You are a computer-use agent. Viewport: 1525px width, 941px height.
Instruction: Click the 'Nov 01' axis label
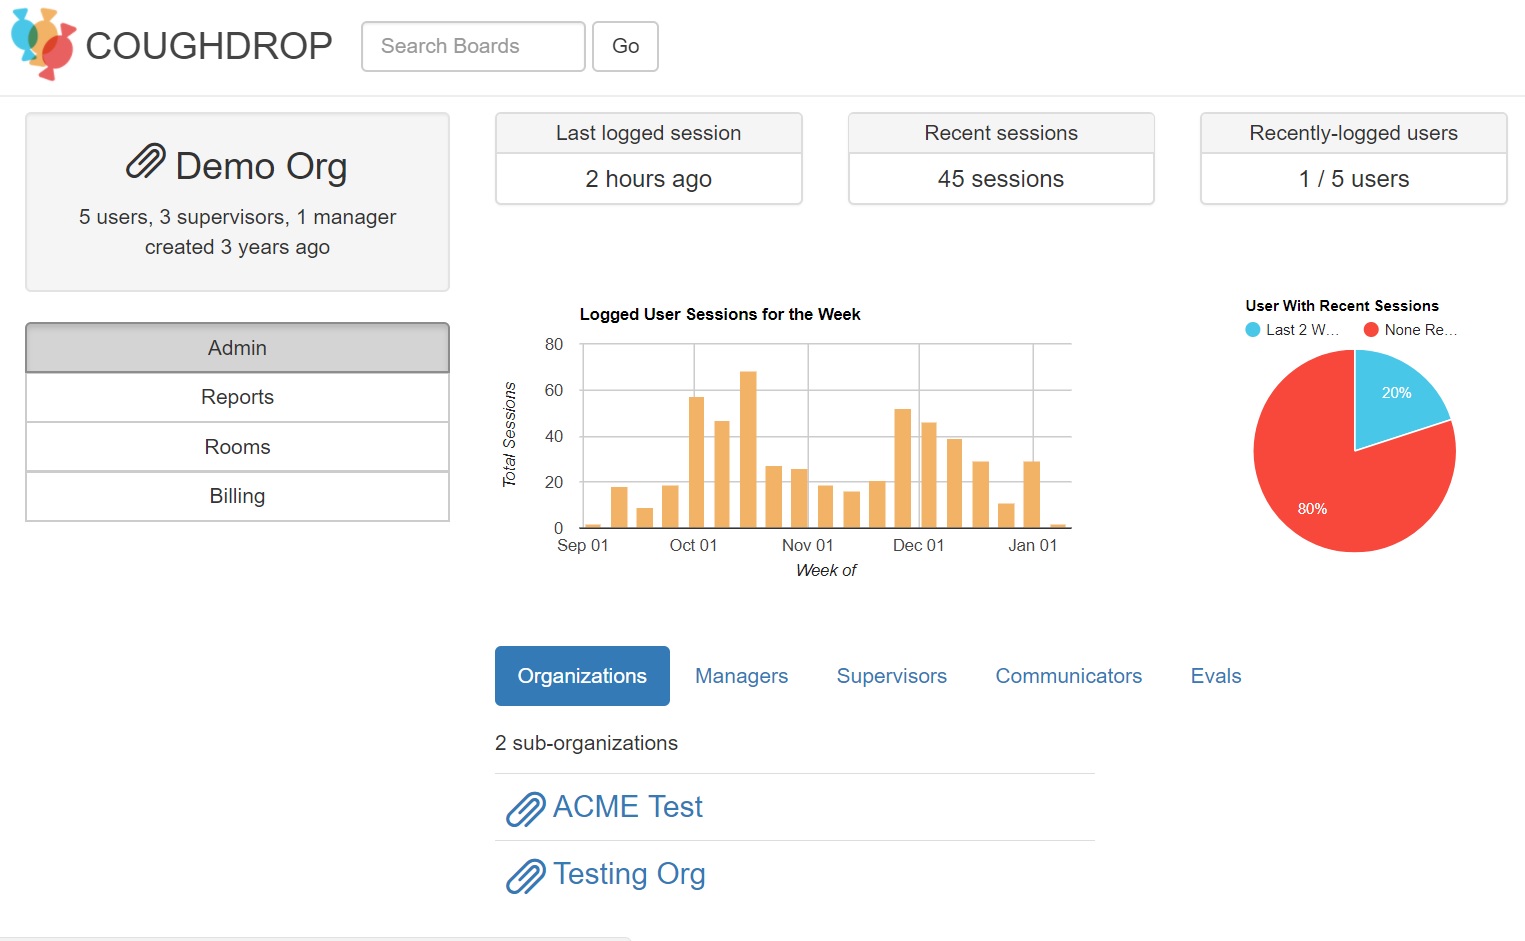pos(807,545)
